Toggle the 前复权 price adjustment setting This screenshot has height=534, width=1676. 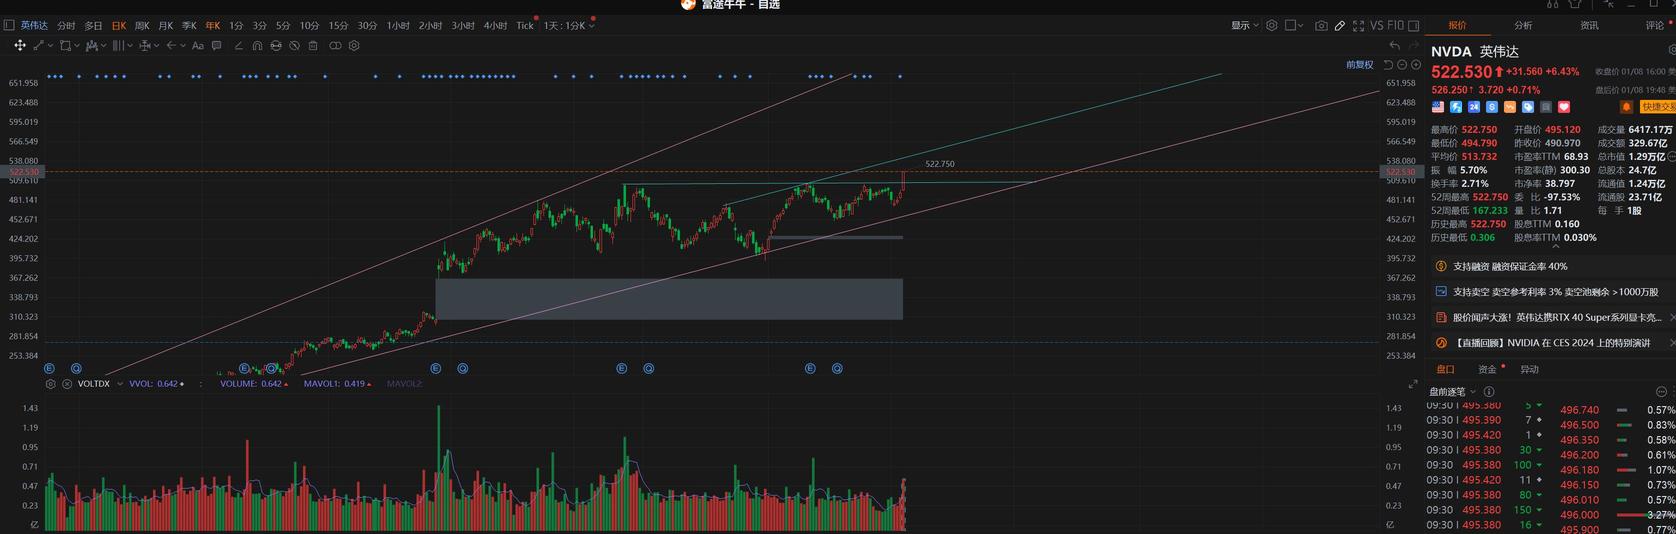[x=1360, y=65]
